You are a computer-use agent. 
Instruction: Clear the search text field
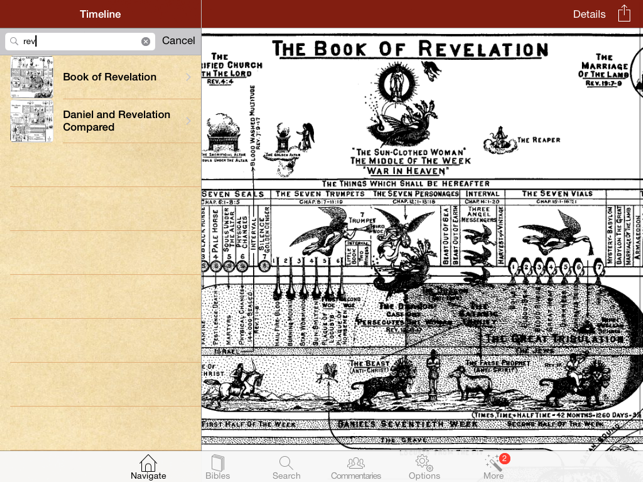(145, 41)
